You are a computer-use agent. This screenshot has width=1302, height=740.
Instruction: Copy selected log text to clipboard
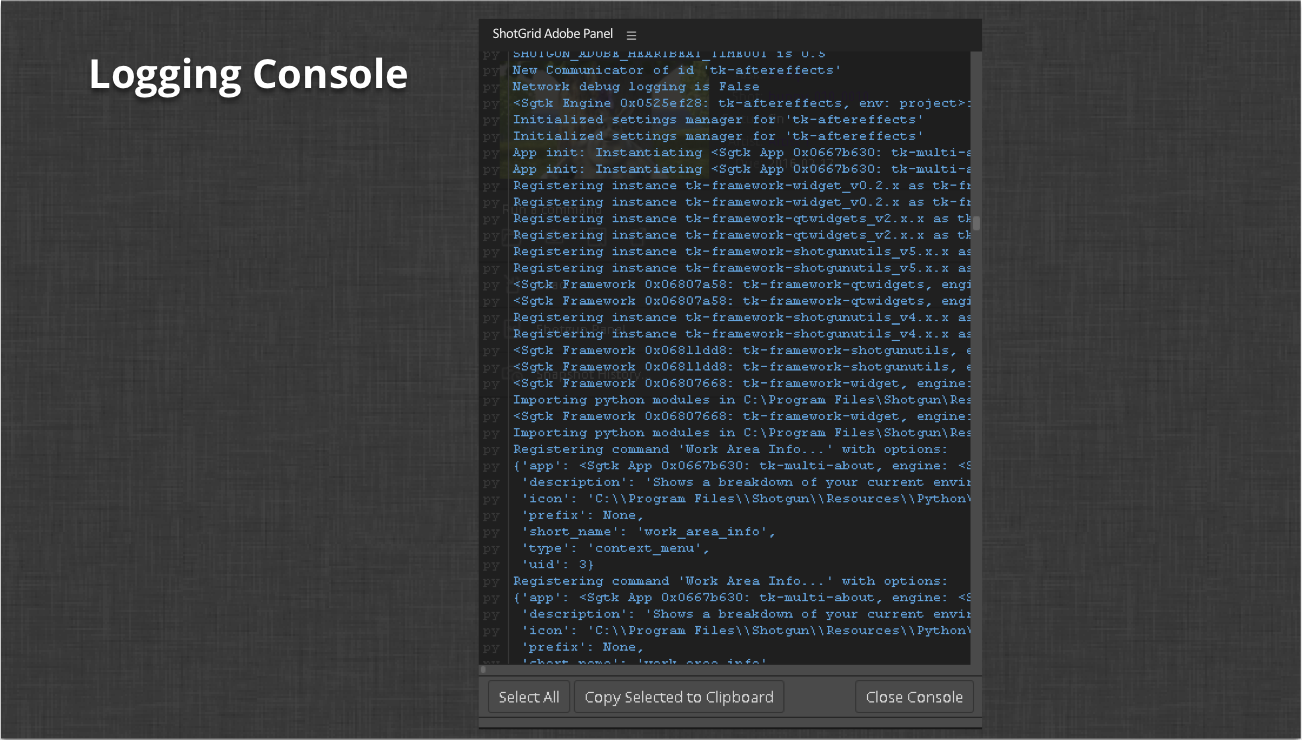pos(679,697)
